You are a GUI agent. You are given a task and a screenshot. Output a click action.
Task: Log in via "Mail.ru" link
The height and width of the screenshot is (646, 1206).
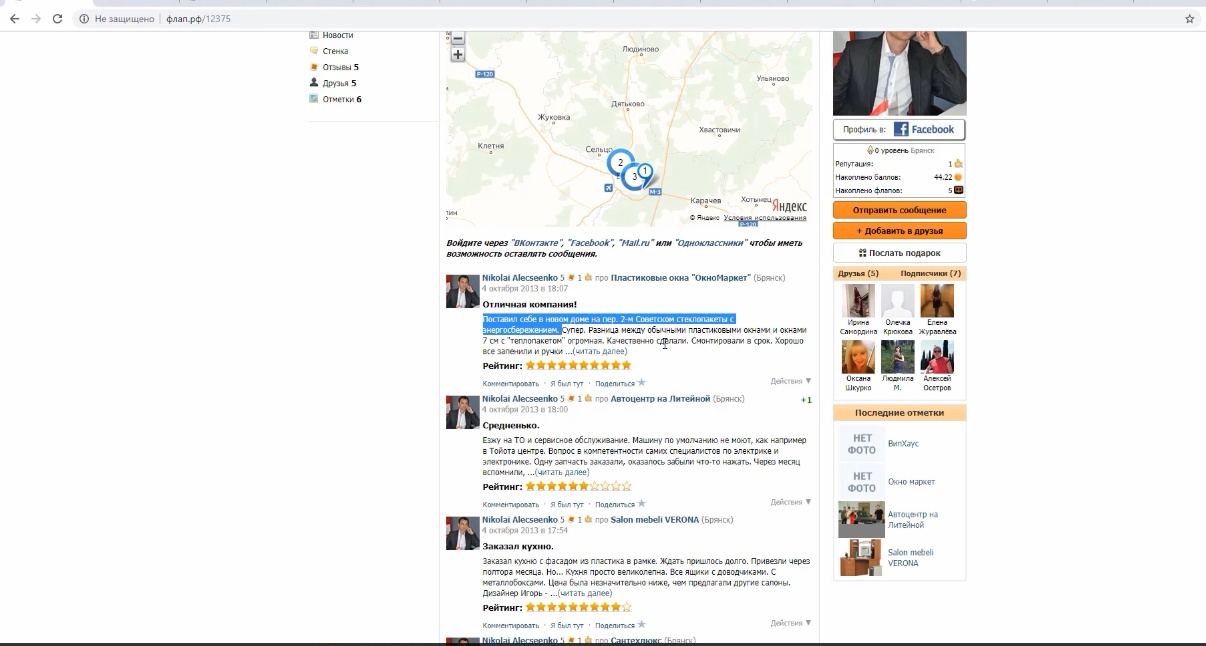coord(636,243)
